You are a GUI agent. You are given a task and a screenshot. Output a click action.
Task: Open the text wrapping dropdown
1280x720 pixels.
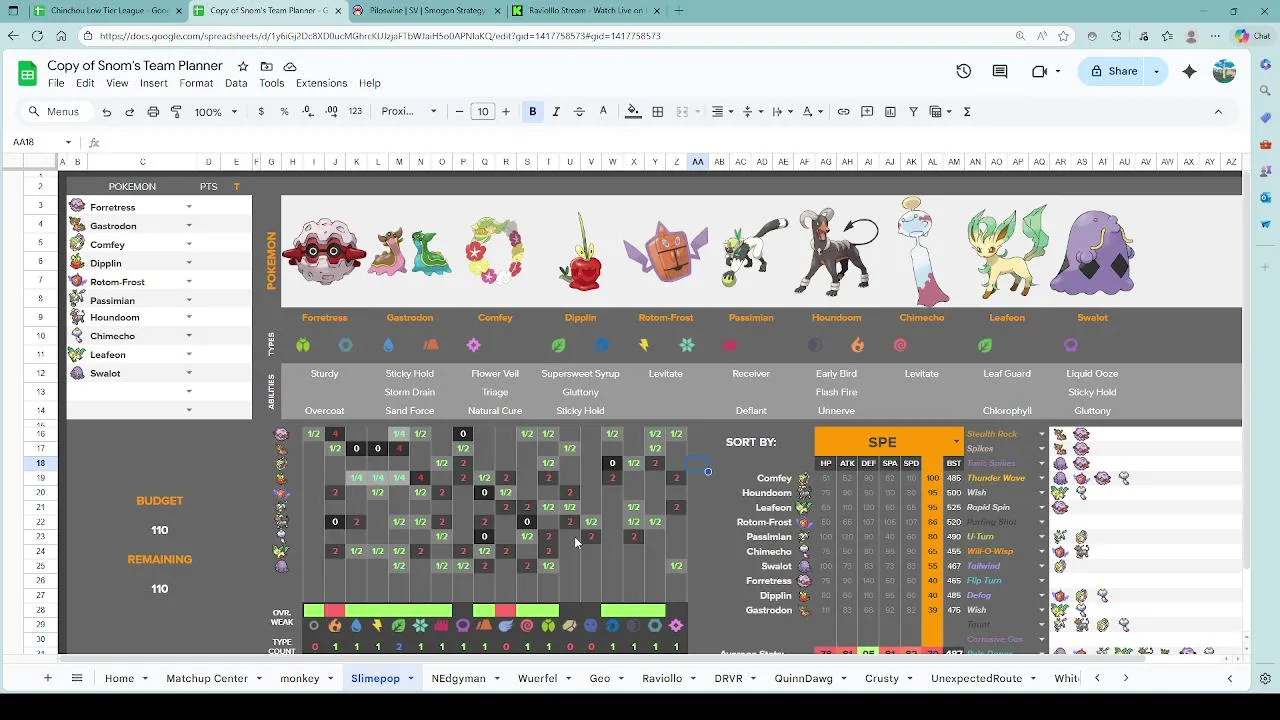click(x=782, y=112)
